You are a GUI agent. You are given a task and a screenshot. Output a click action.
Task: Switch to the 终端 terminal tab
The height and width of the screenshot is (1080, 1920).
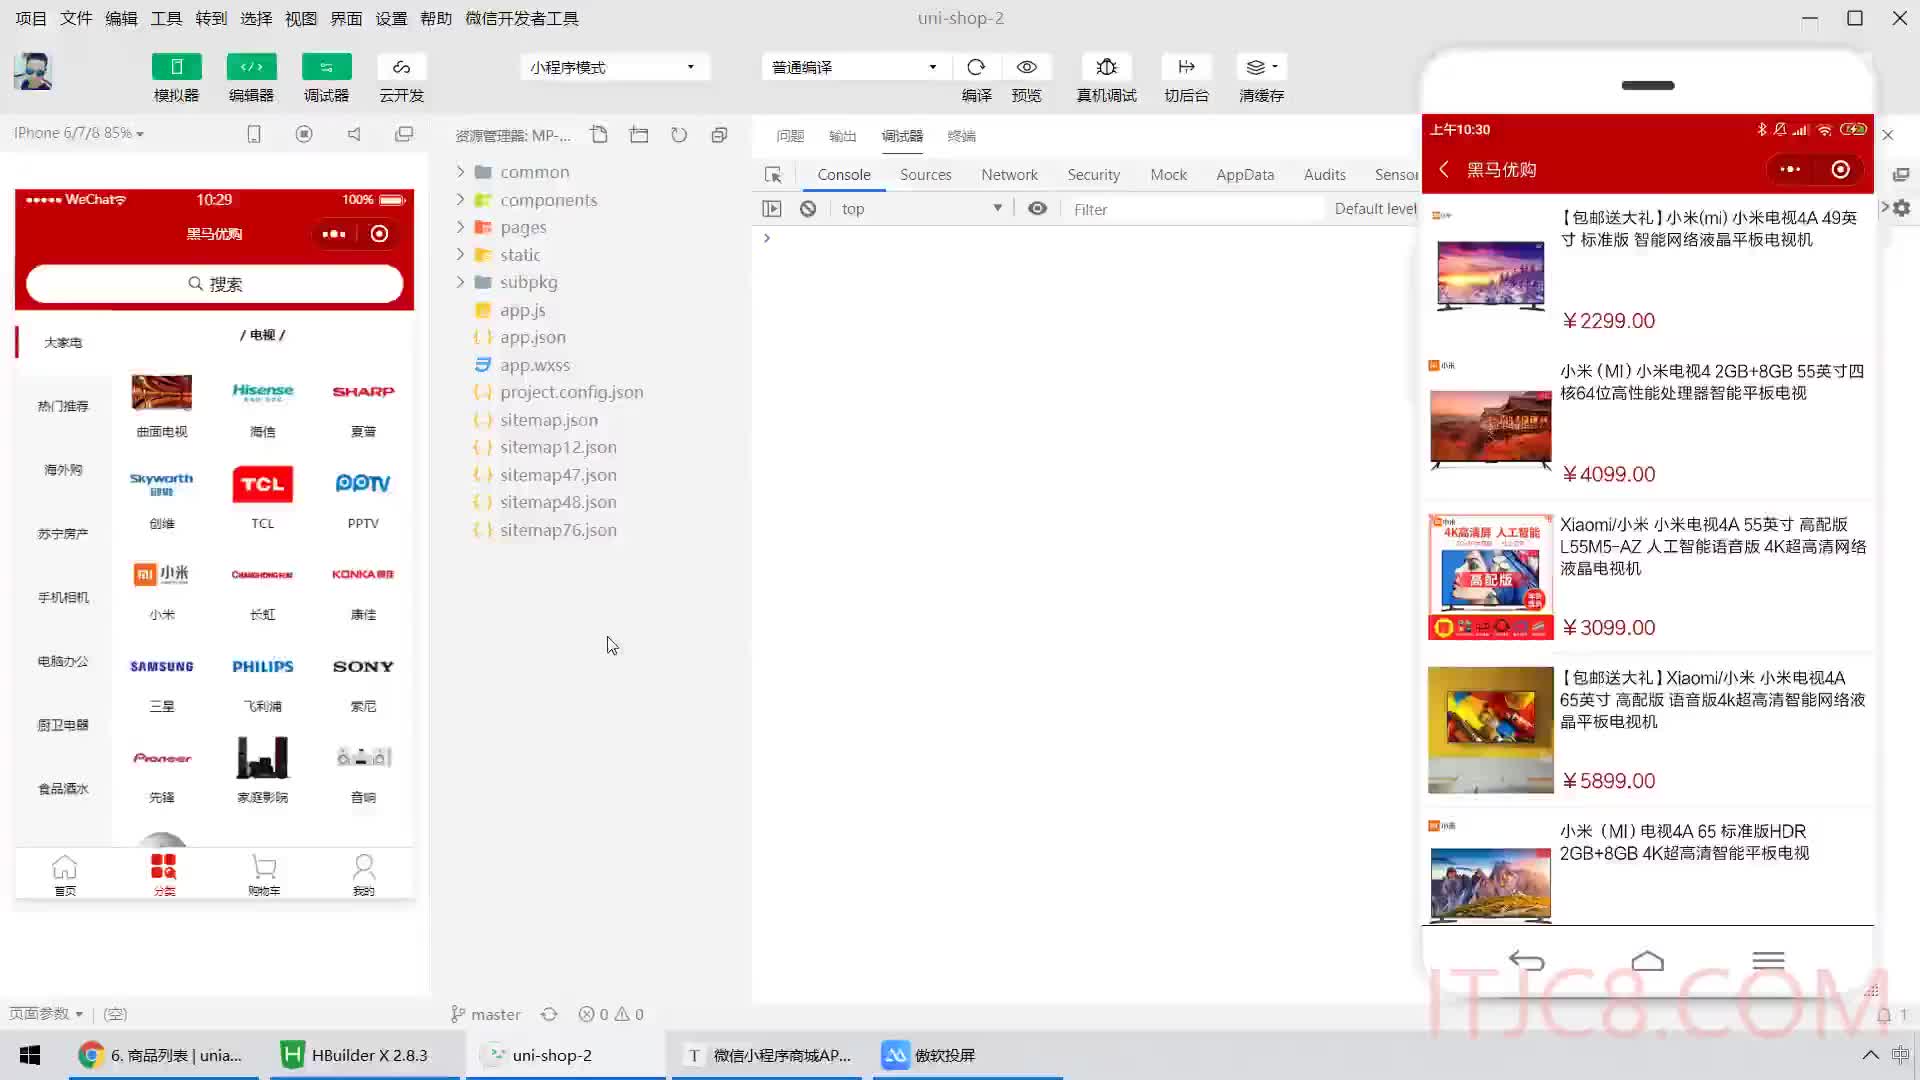961,136
